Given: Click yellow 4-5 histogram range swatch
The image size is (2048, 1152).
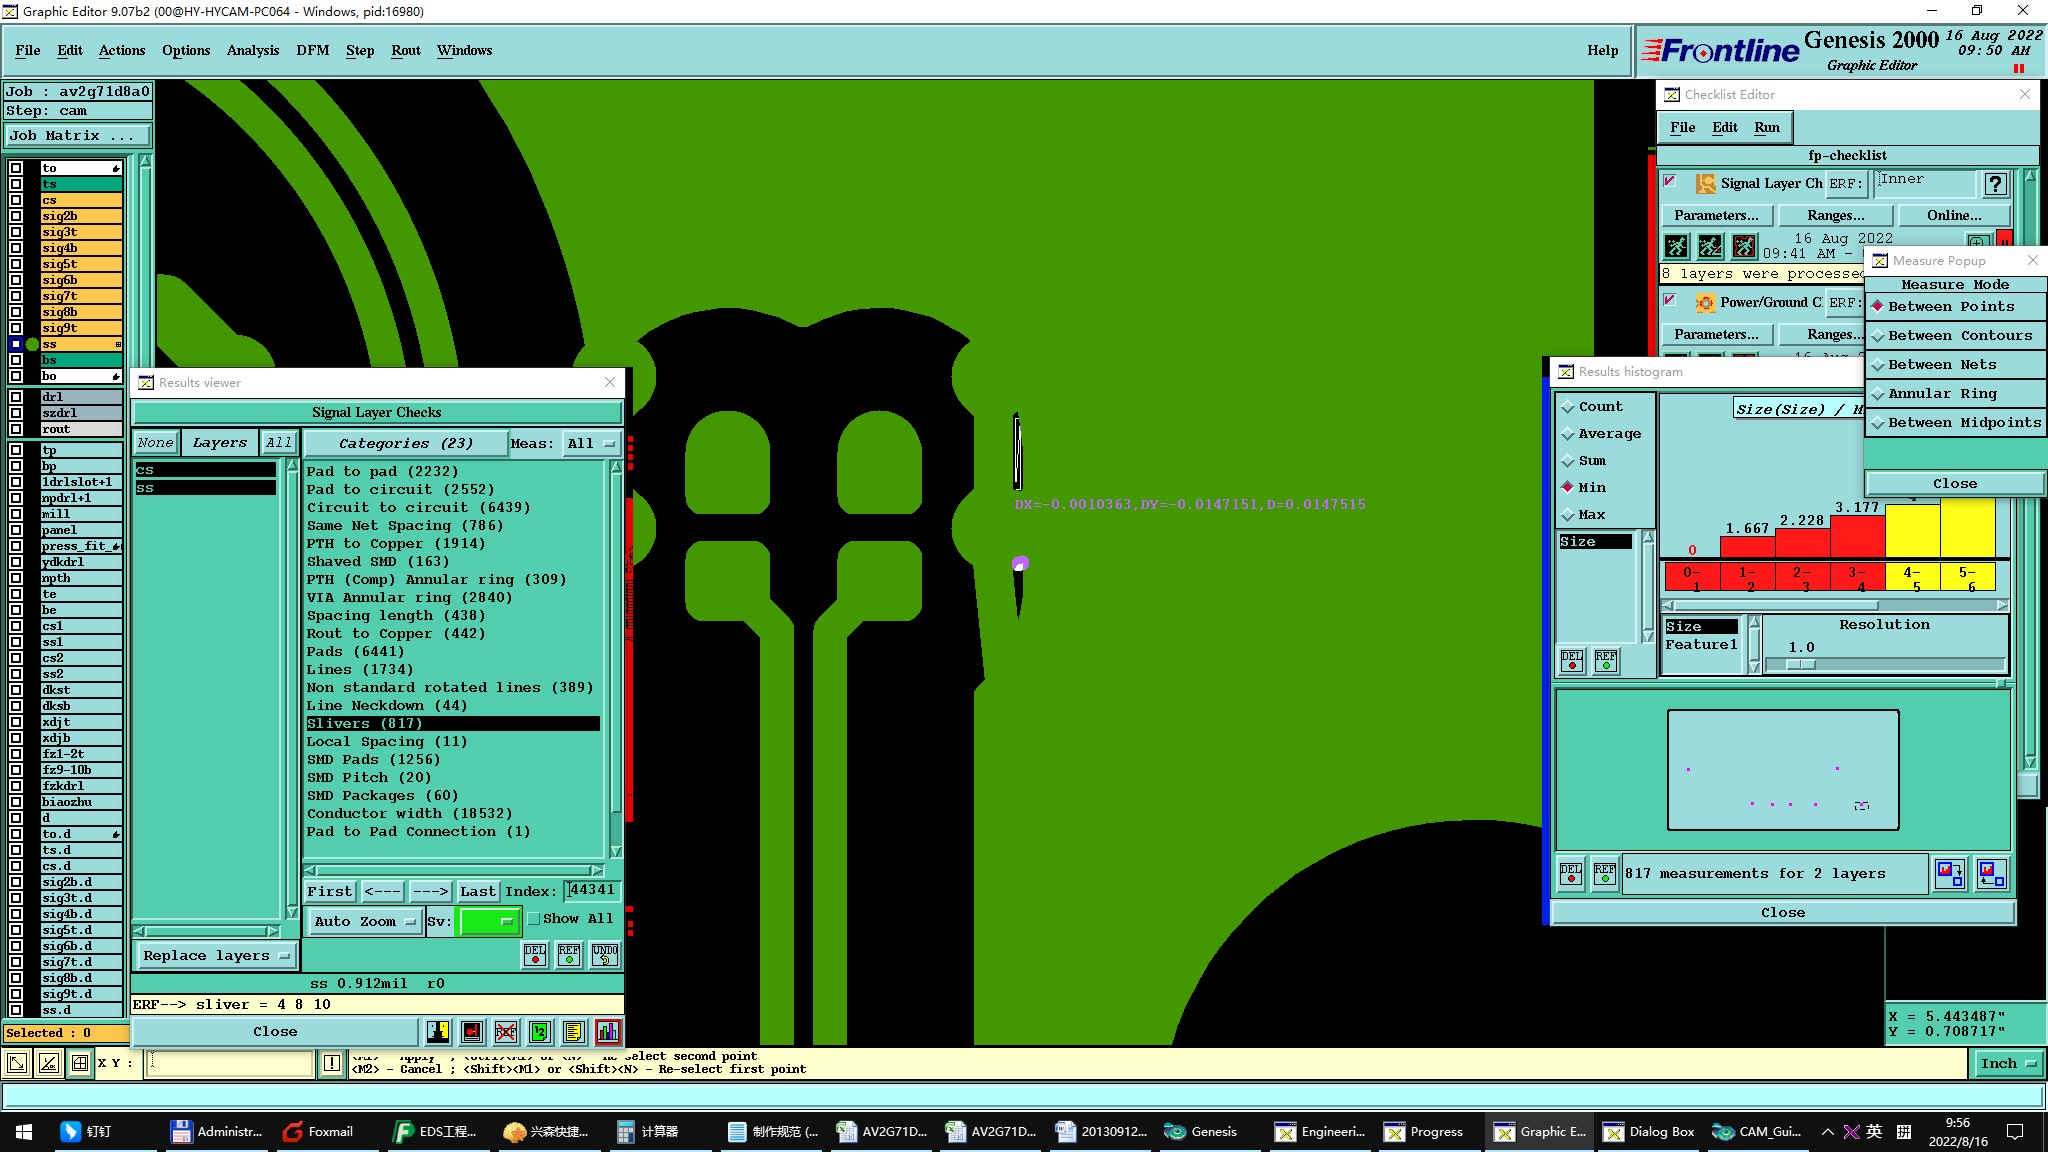Looking at the screenshot, I should [1912, 577].
